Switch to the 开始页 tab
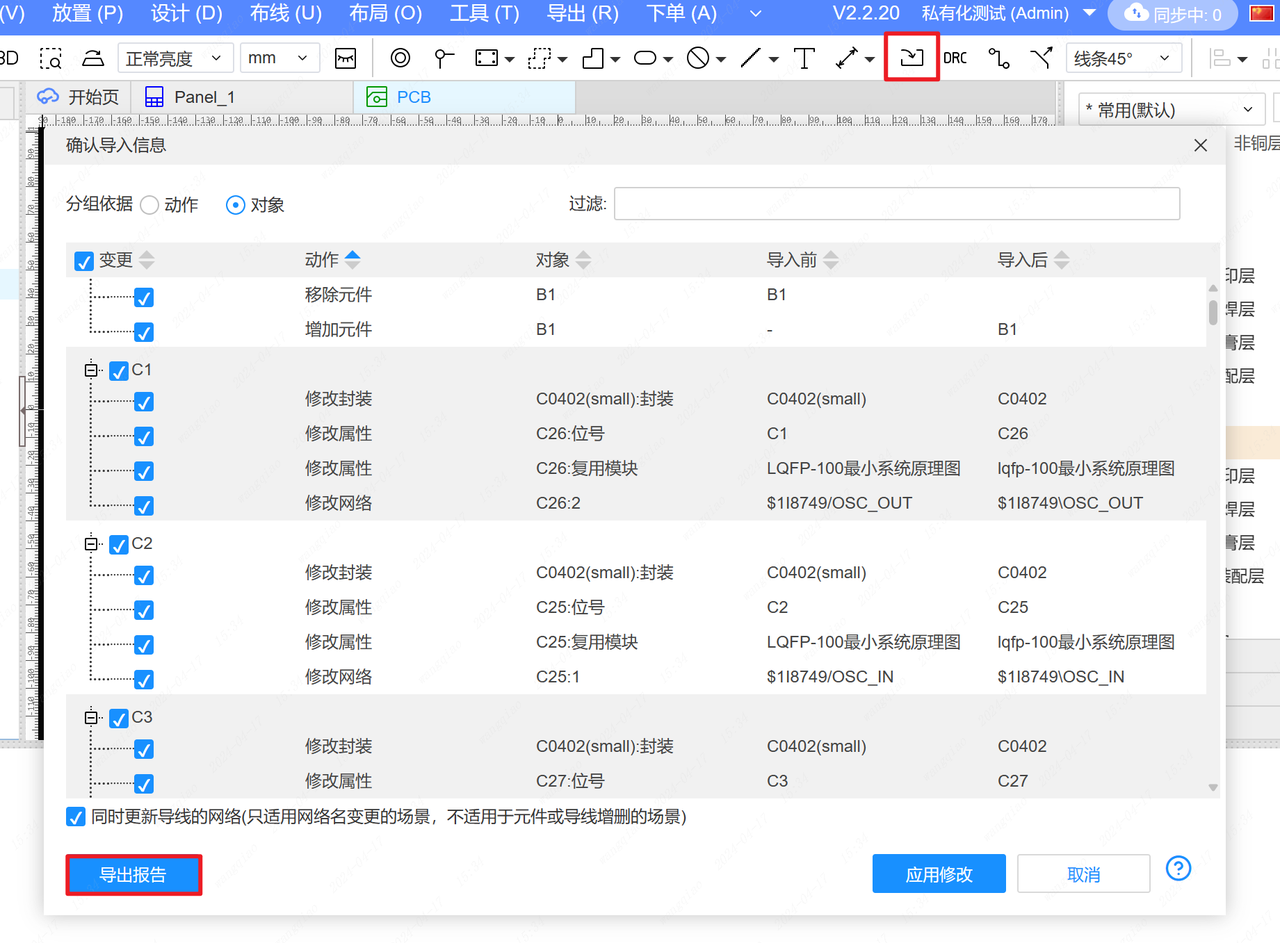The width and height of the screenshot is (1280, 943). coord(77,97)
